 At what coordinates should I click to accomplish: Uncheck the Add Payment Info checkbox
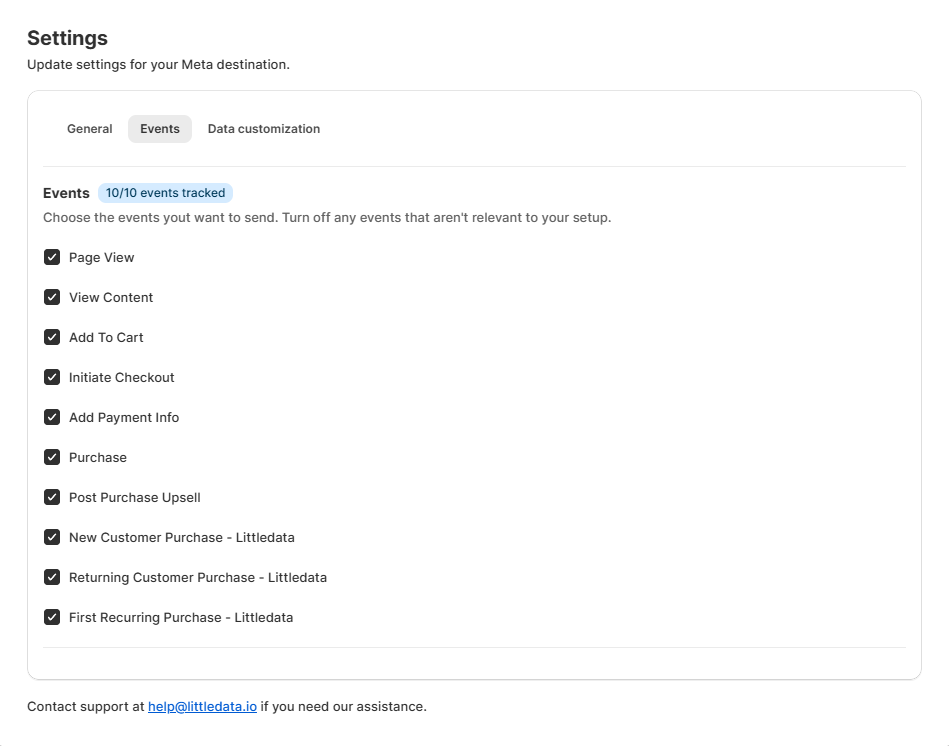pyautogui.click(x=52, y=417)
